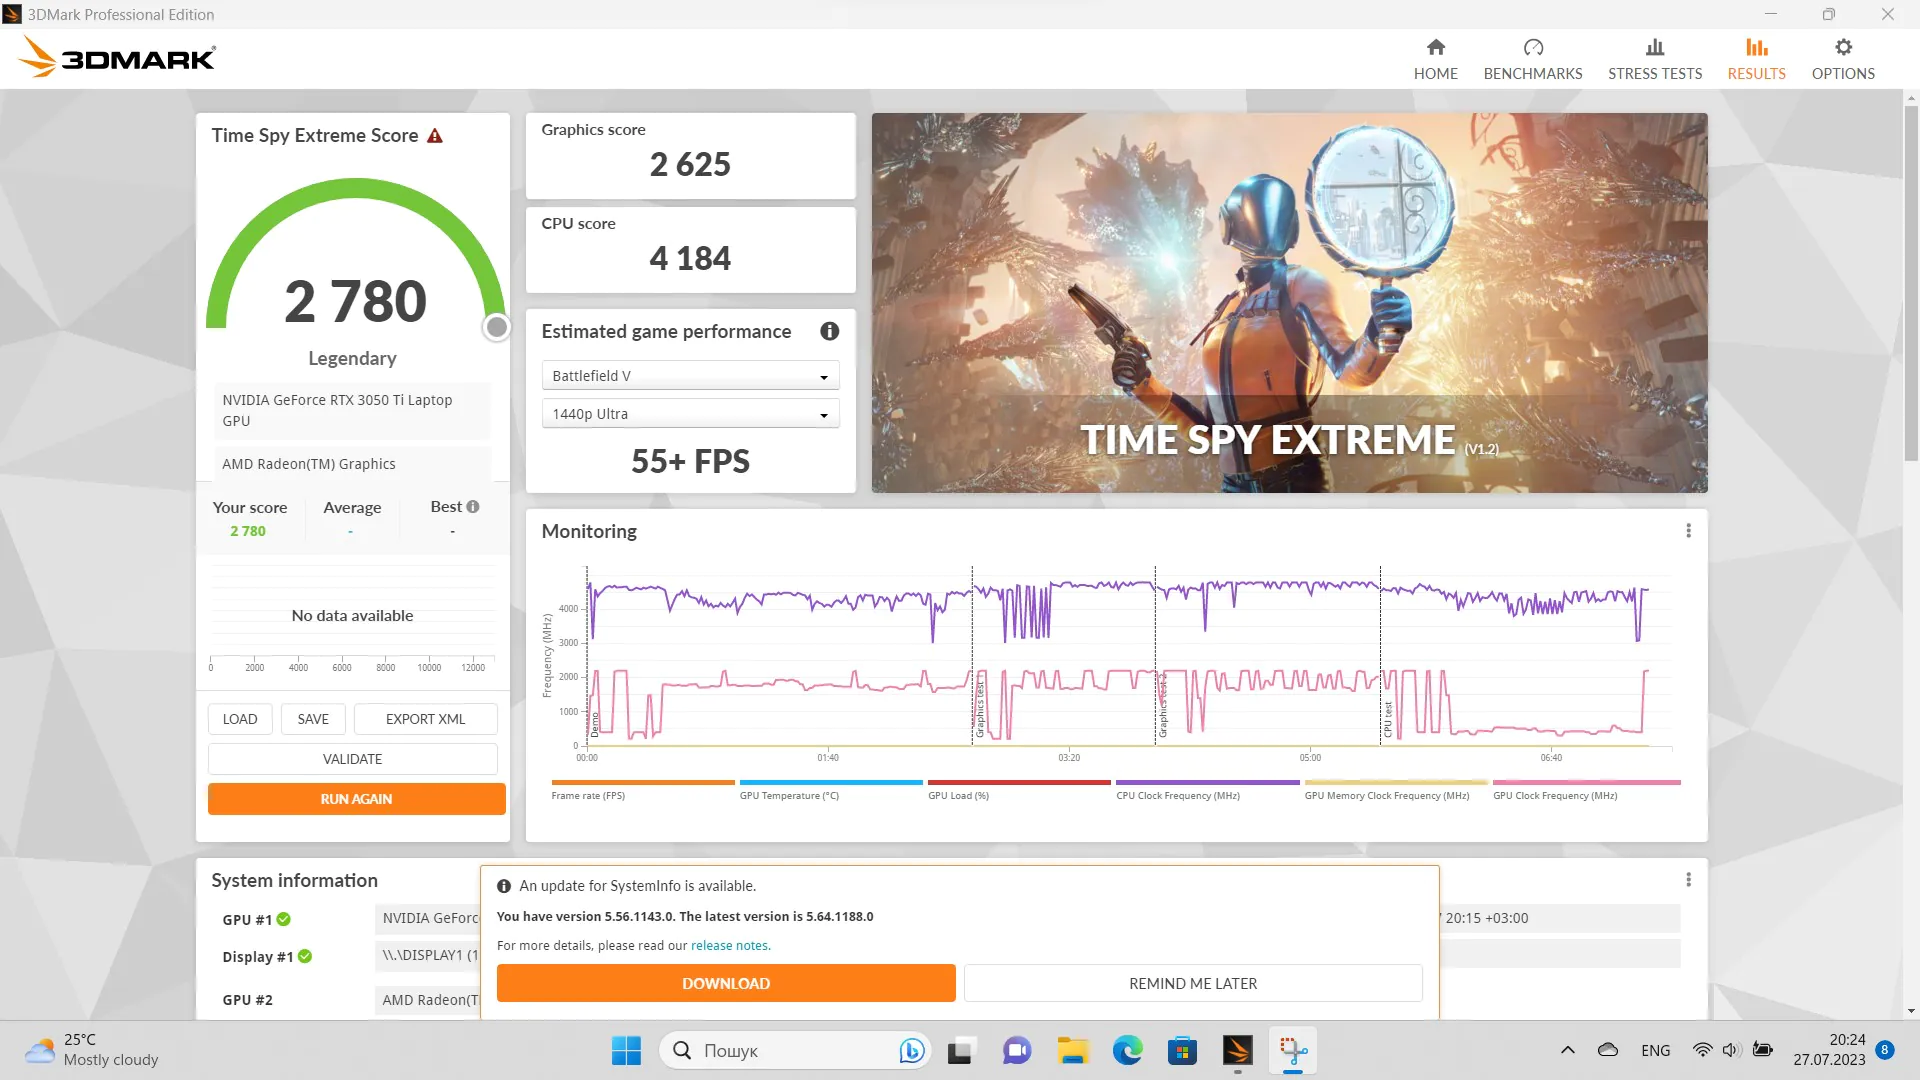
Task: Open the 1440p Ultra resolution dropdown
Action: (x=690, y=414)
